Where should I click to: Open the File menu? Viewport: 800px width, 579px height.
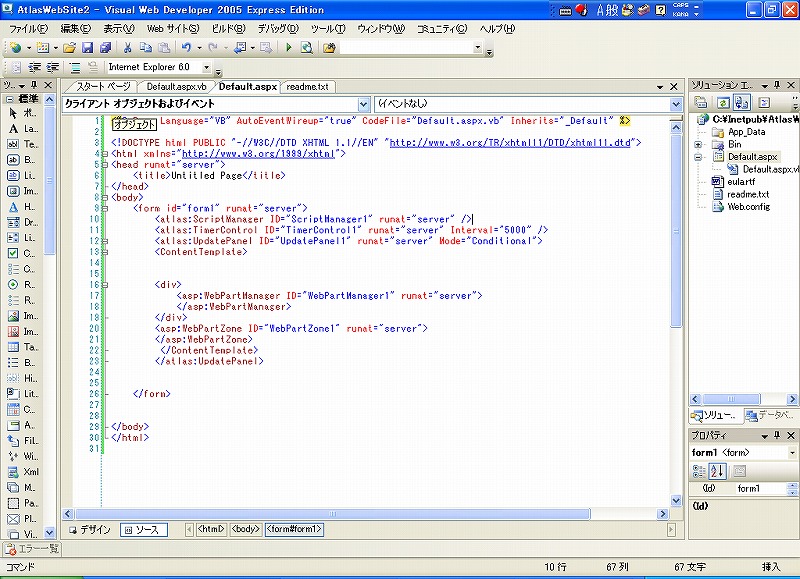pos(29,29)
